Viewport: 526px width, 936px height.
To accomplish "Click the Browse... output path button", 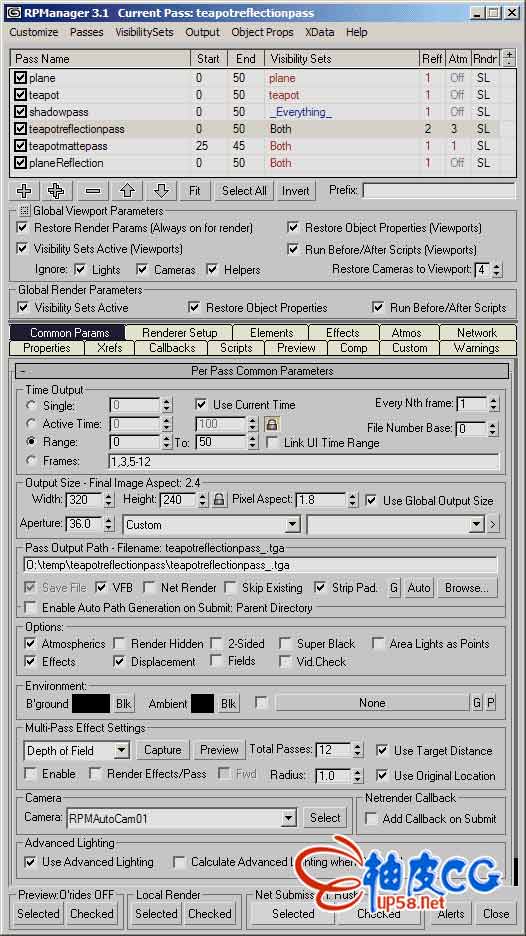I will [467, 588].
